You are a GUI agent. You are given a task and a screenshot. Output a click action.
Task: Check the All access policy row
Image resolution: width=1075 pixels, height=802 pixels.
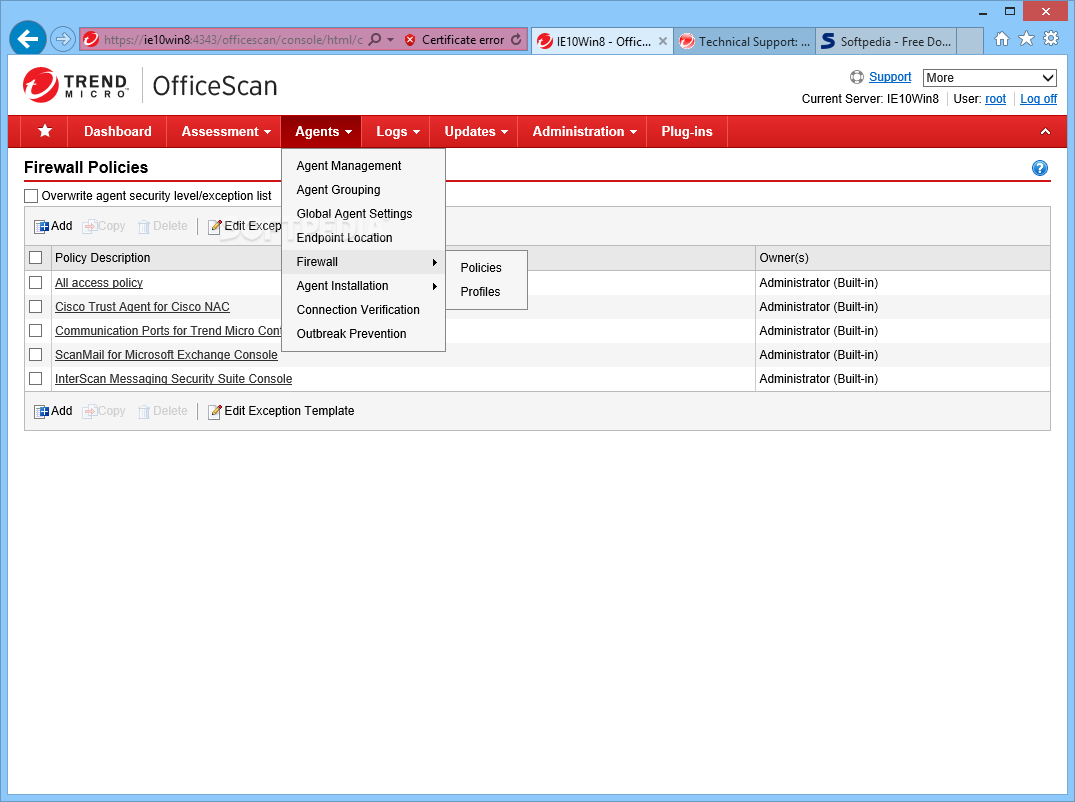coord(36,282)
